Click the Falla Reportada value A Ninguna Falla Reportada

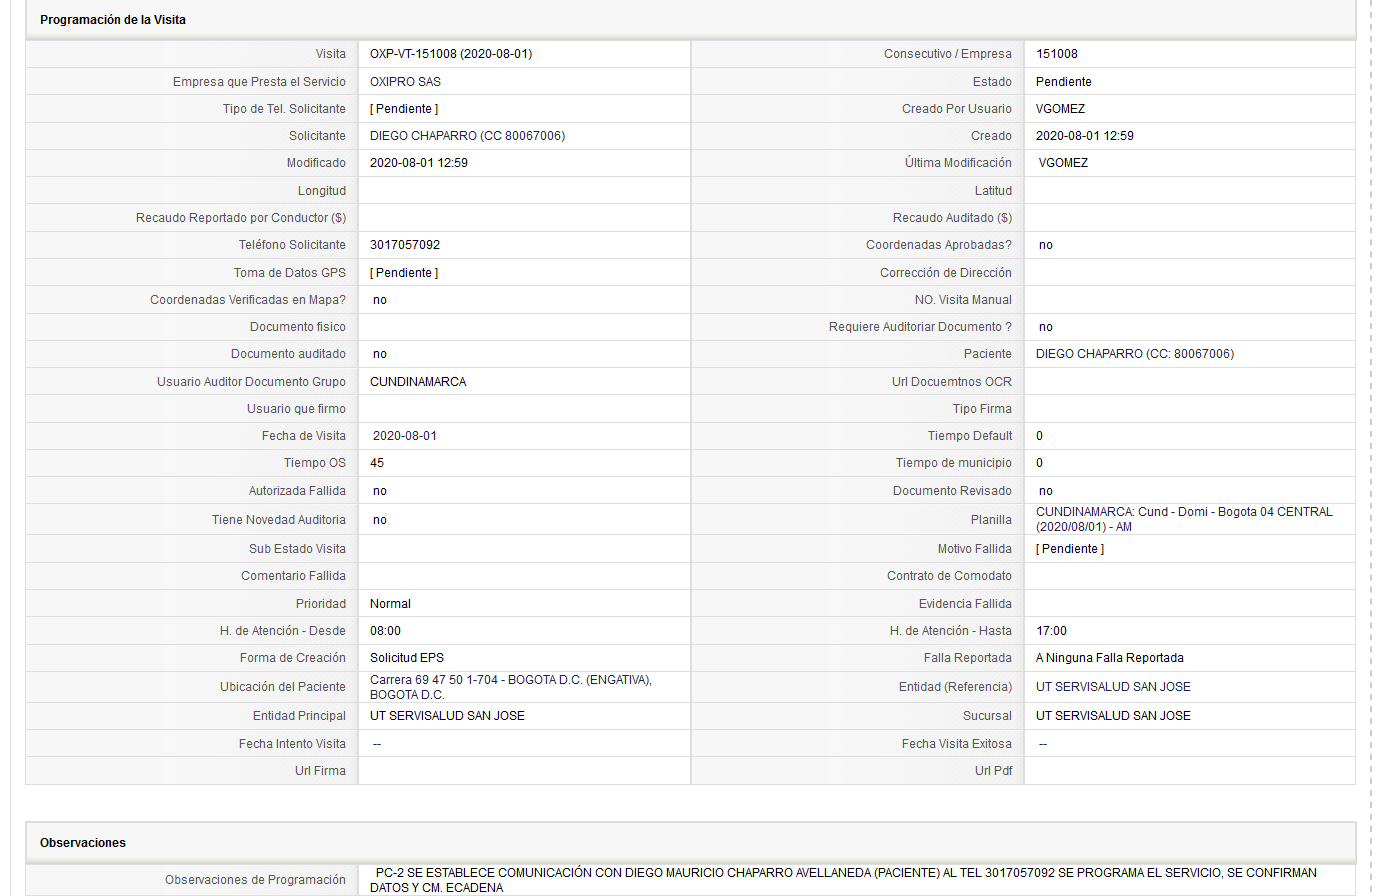1110,658
